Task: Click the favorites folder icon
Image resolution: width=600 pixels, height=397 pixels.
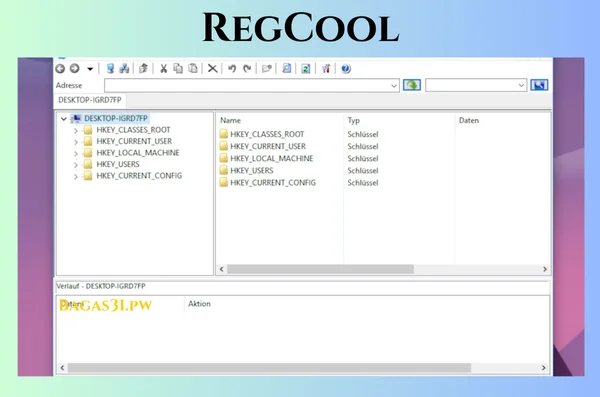Action: [267, 69]
